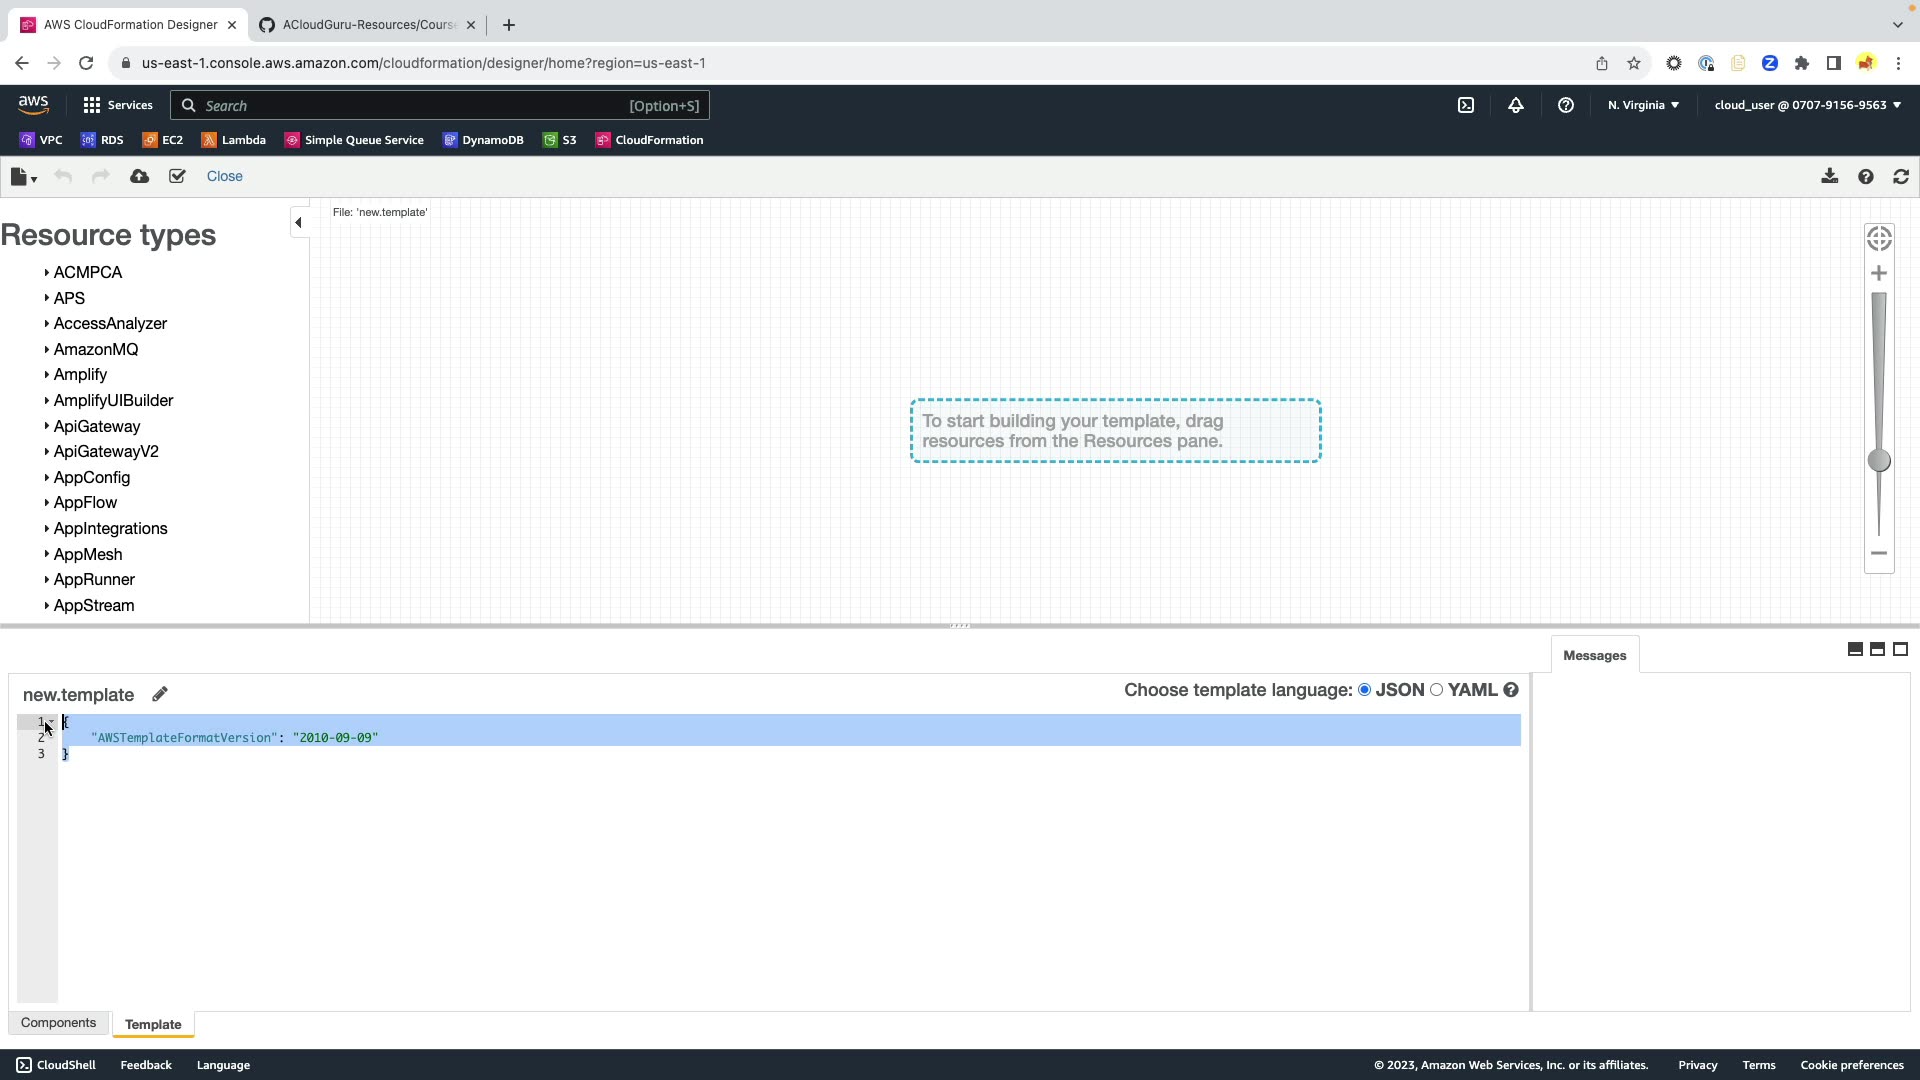Viewport: 1920px width, 1080px height.
Task: Collapse the Resource types pane
Action: (x=298, y=223)
